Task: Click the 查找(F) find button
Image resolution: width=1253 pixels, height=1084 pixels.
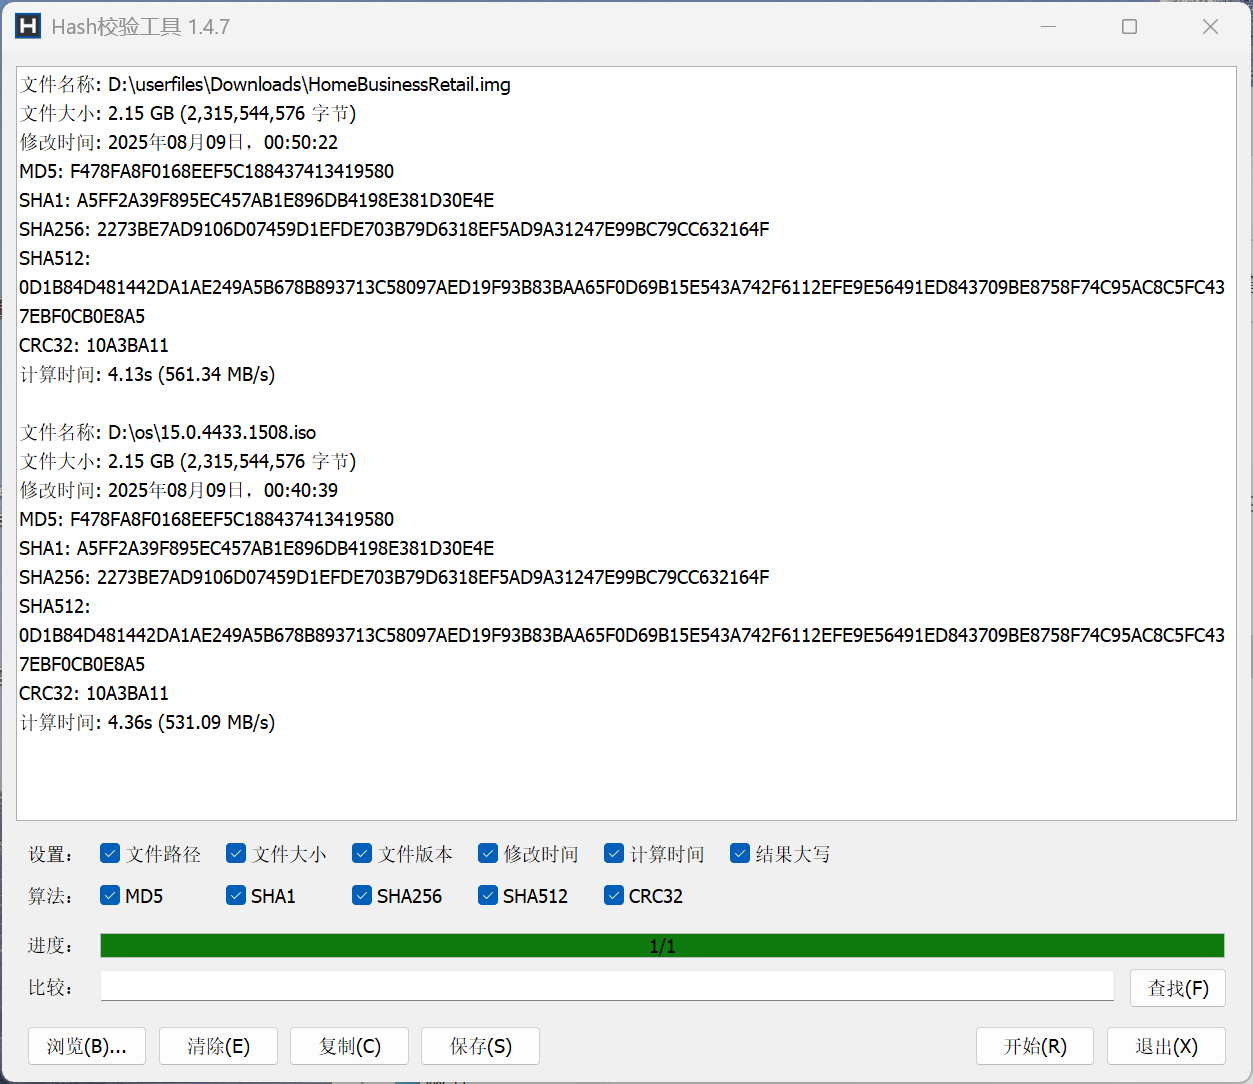Action: coord(1177,988)
